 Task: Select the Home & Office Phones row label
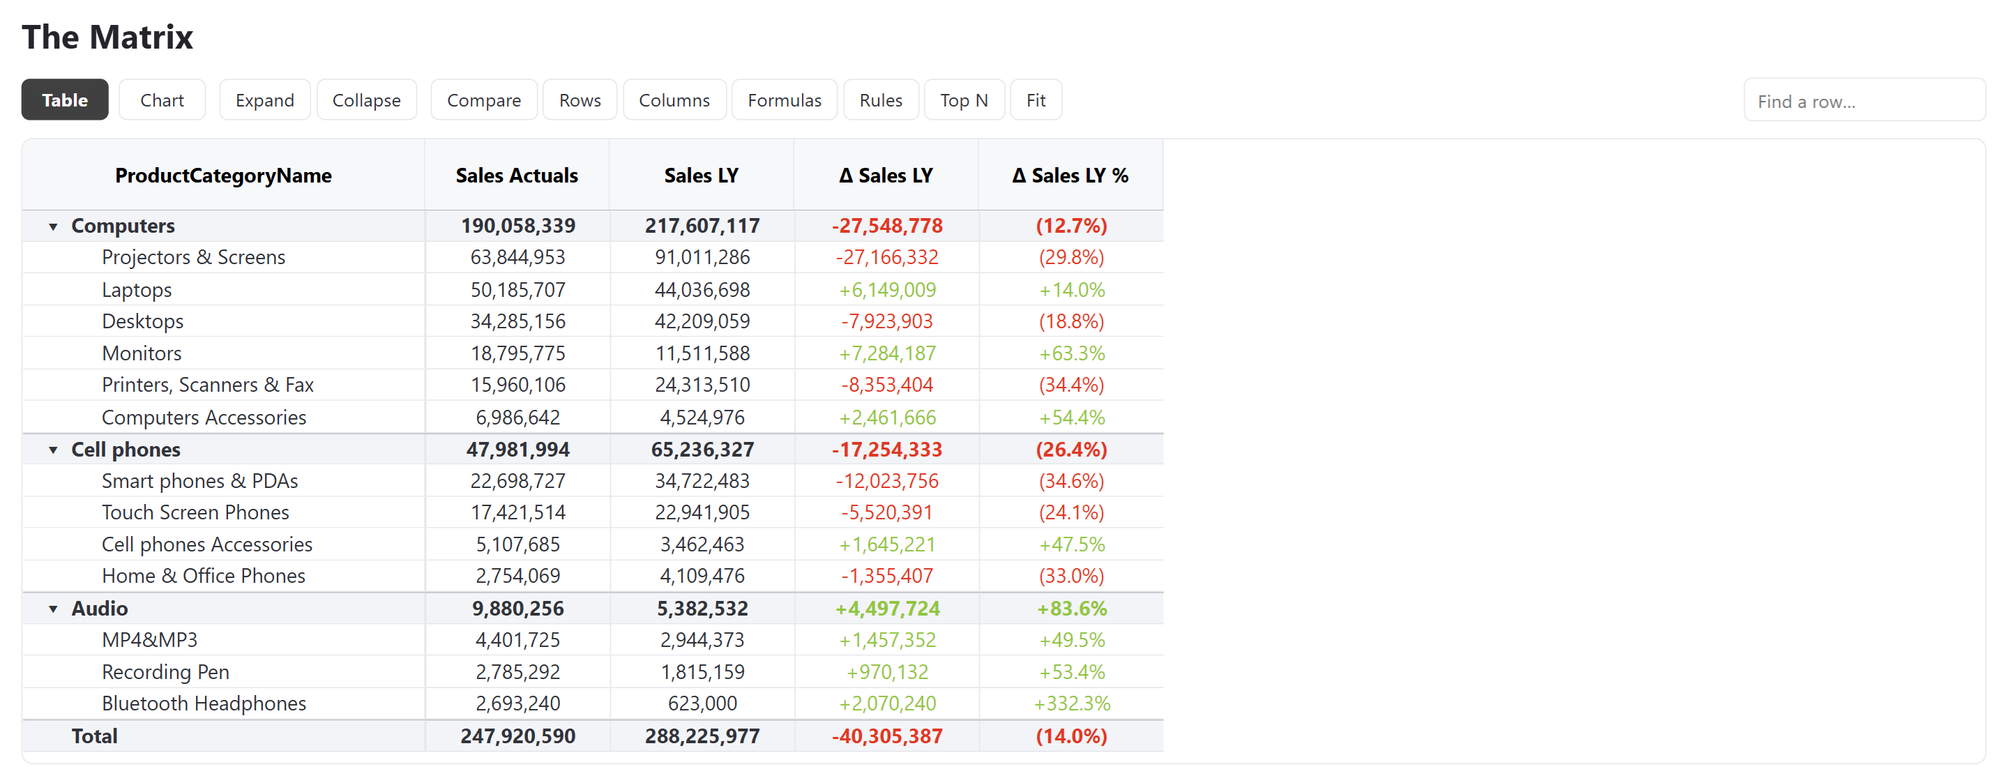203,576
